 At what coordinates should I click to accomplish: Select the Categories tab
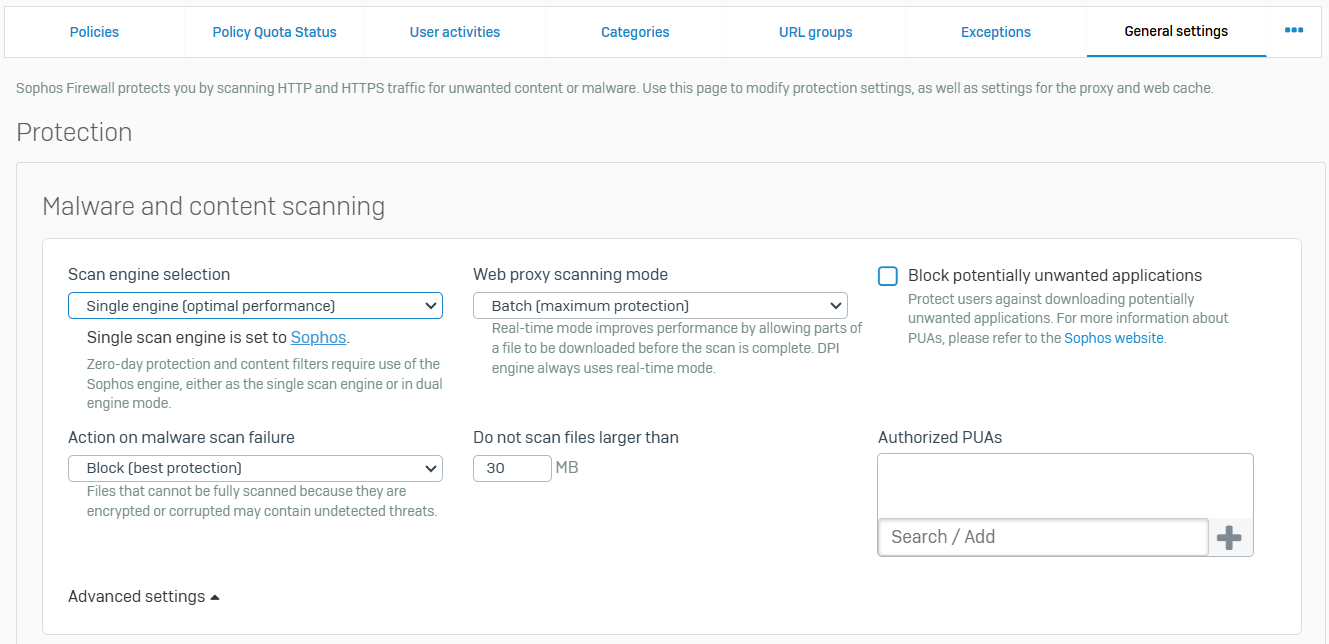click(x=635, y=32)
